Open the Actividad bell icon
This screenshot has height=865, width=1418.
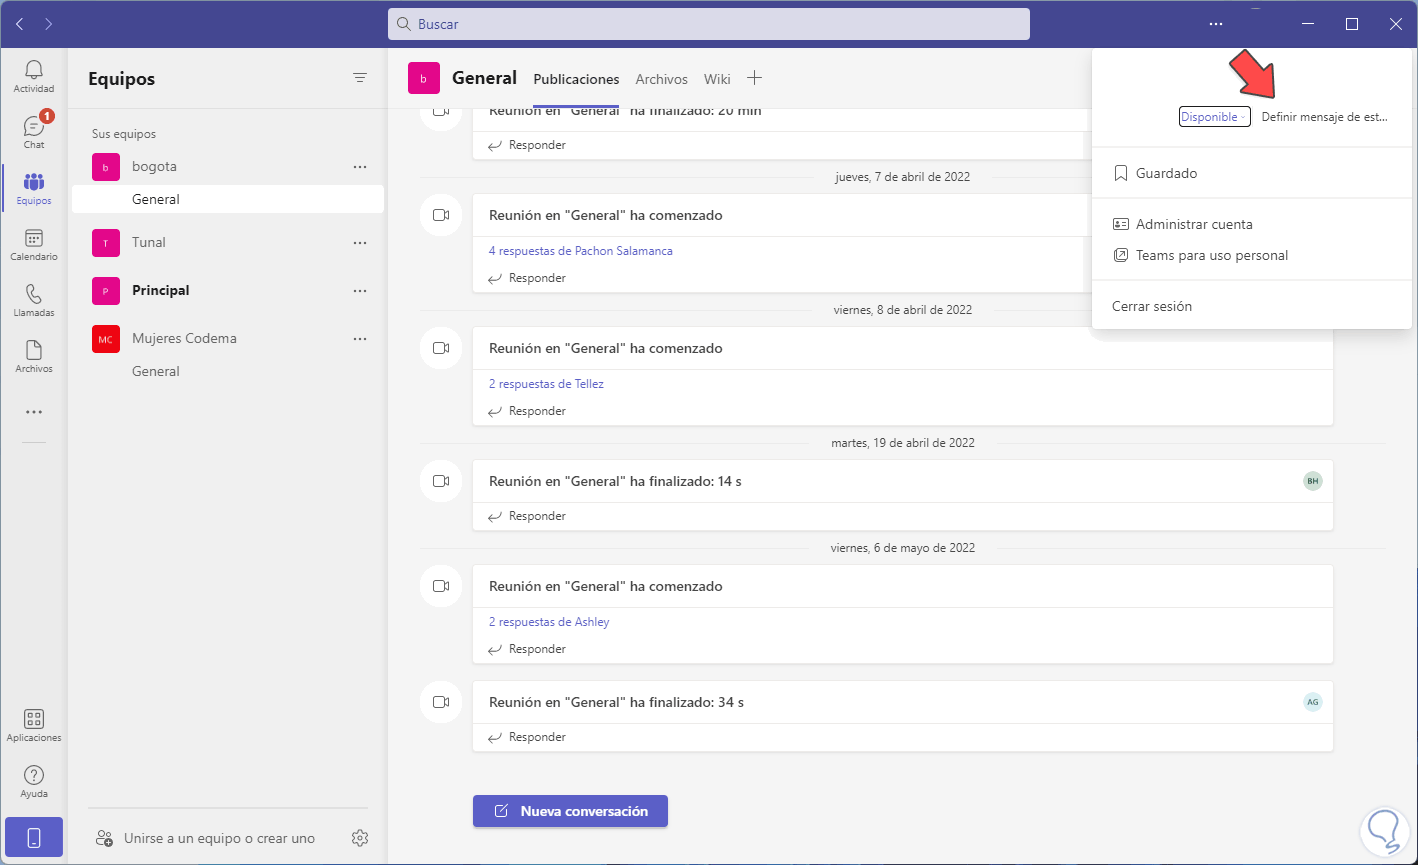coord(34,76)
